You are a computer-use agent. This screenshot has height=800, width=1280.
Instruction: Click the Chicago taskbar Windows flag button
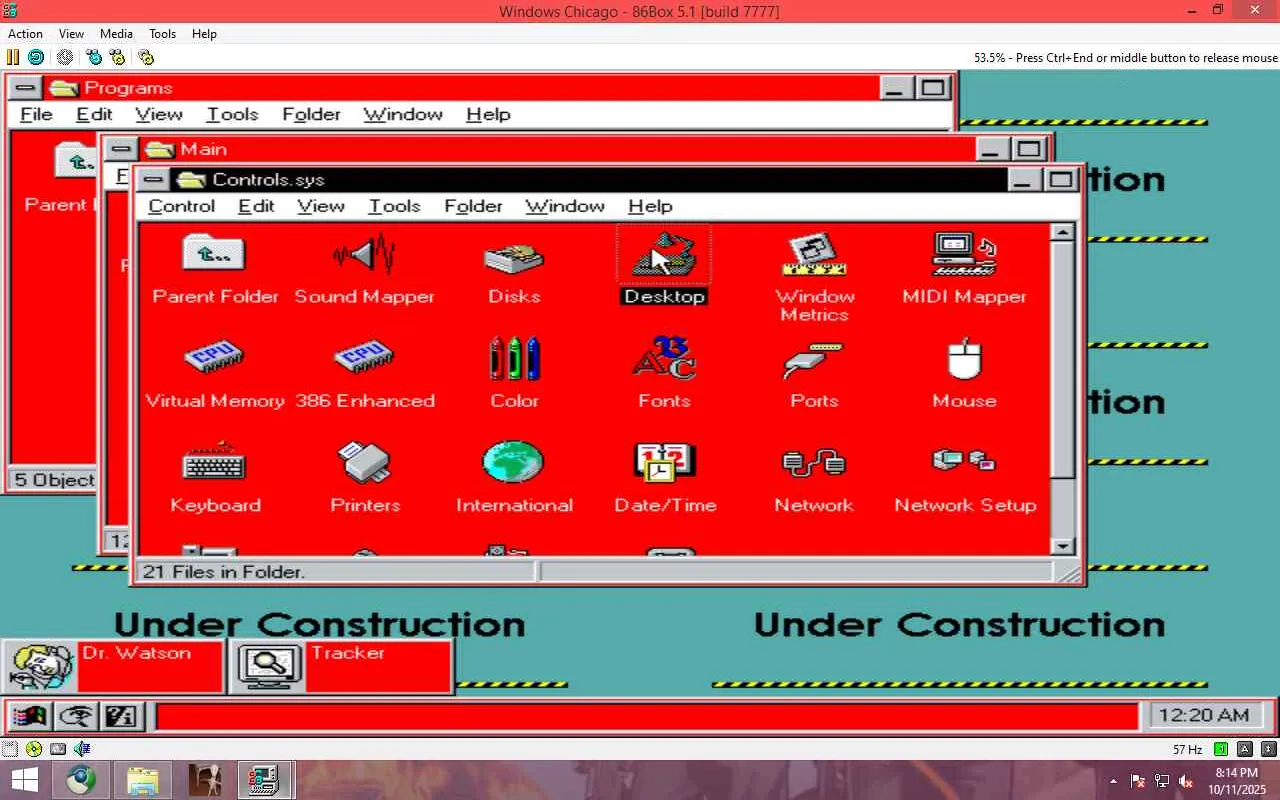(x=30, y=716)
